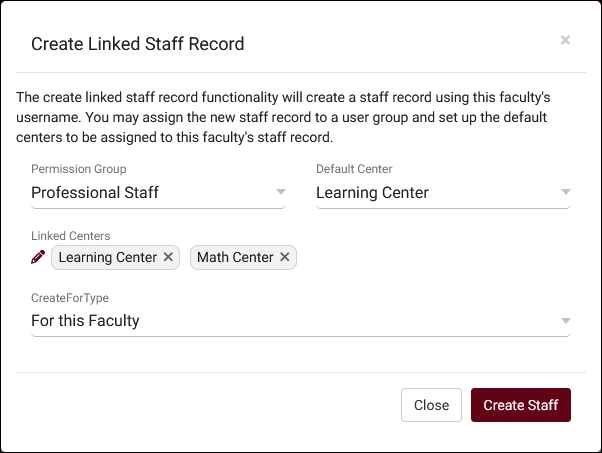This screenshot has height=453, width=602.
Task: Remove the Learning Center linked center chip
Action: tap(168, 257)
